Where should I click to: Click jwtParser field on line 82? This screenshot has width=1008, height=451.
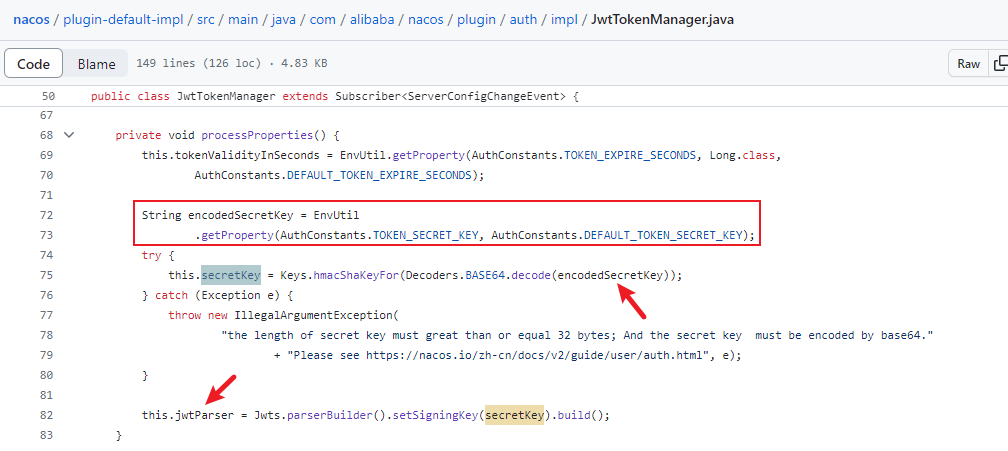205,414
